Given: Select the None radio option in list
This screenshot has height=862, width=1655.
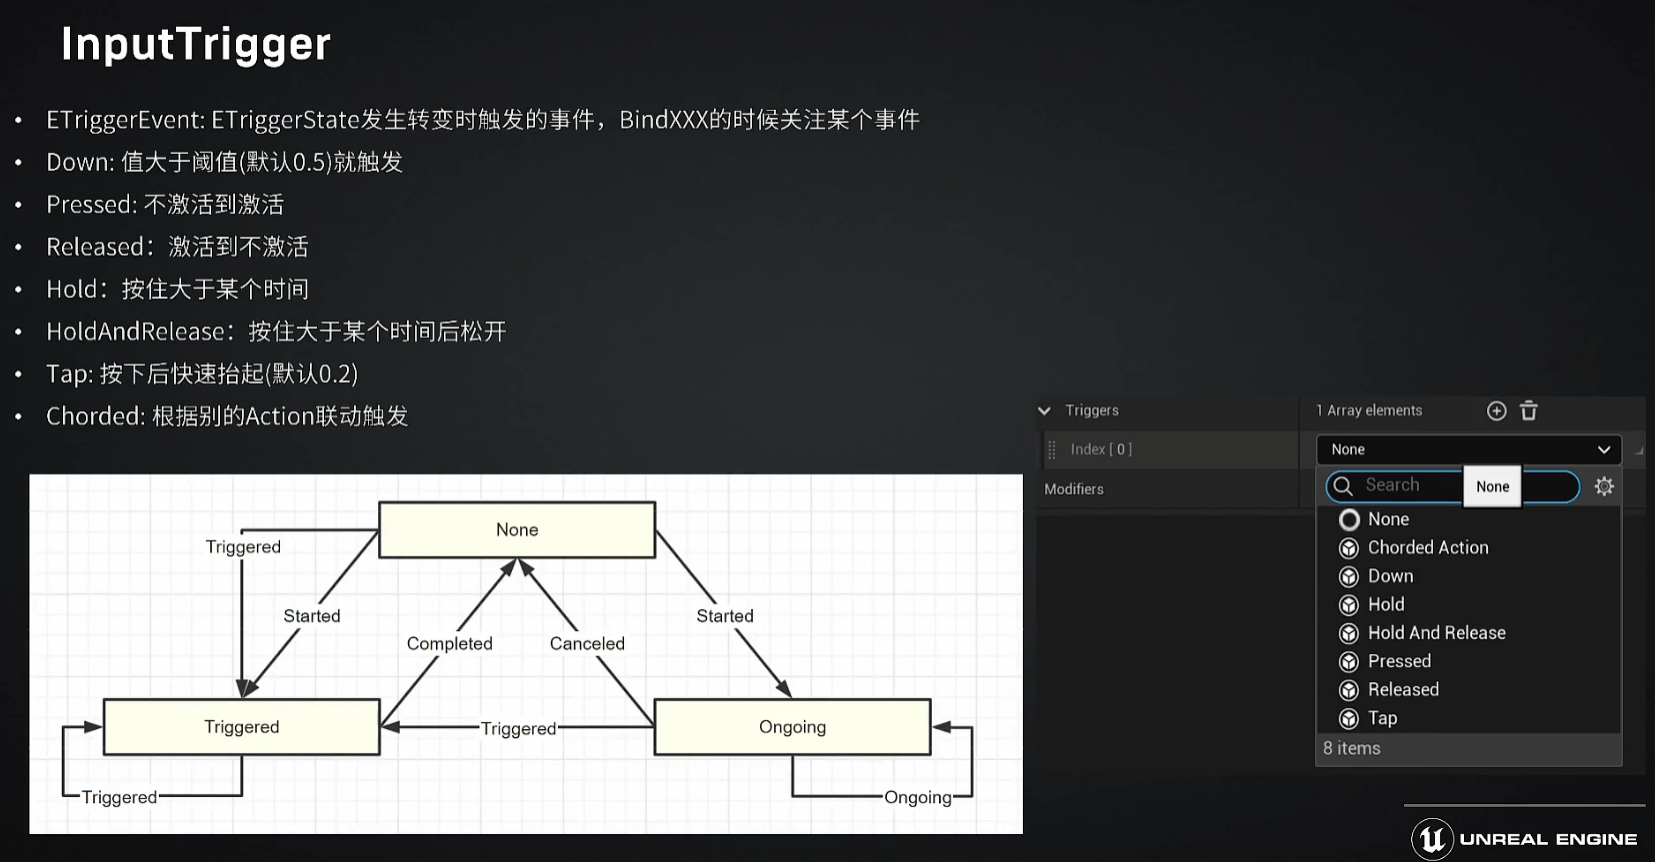Looking at the screenshot, I should 1349,520.
